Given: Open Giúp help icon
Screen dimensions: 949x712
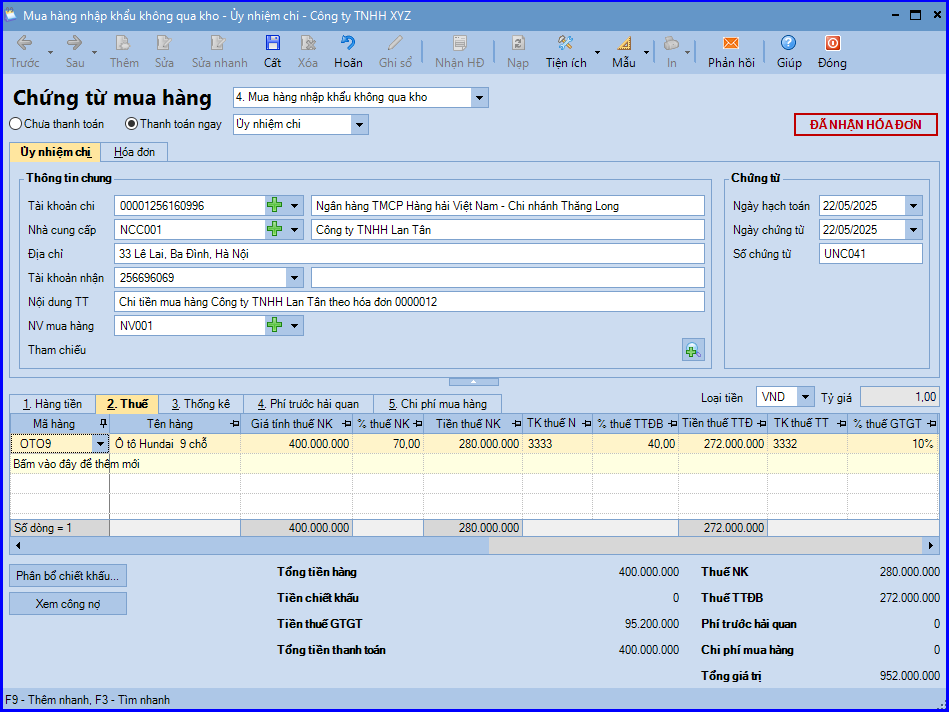Looking at the screenshot, I should pyautogui.click(x=788, y=42).
